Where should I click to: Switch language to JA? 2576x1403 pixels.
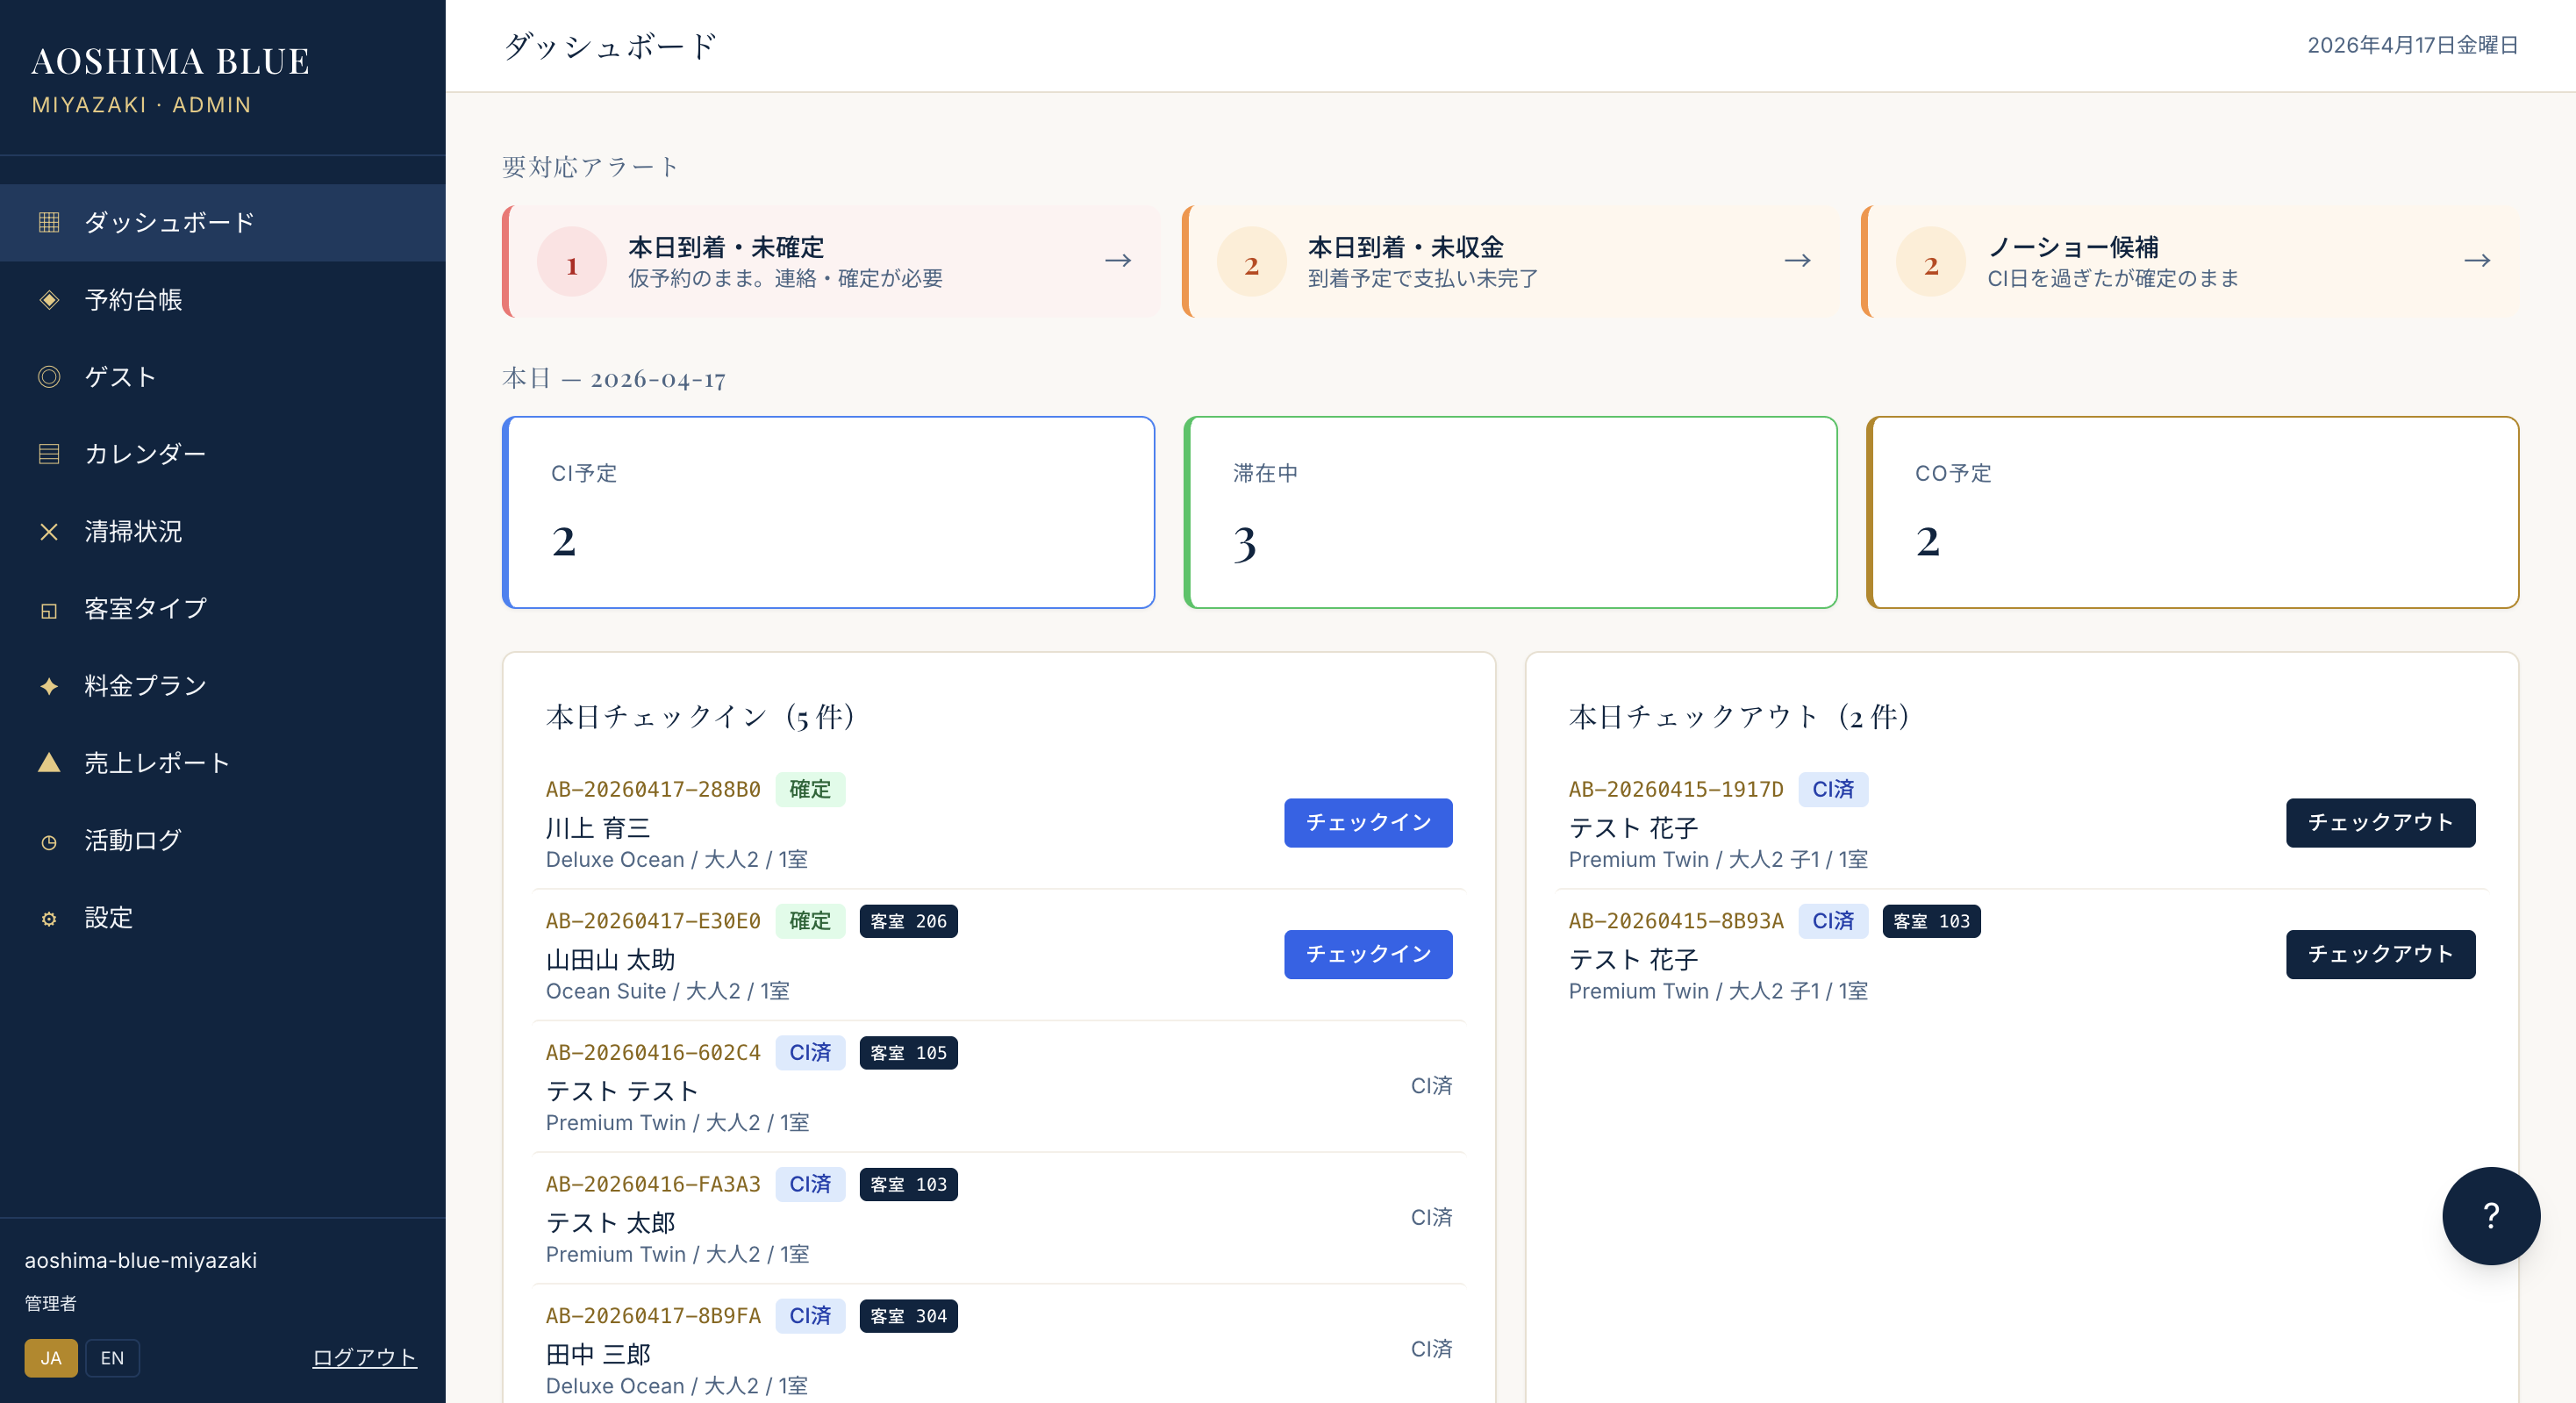pyautogui.click(x=51, y=1358)
